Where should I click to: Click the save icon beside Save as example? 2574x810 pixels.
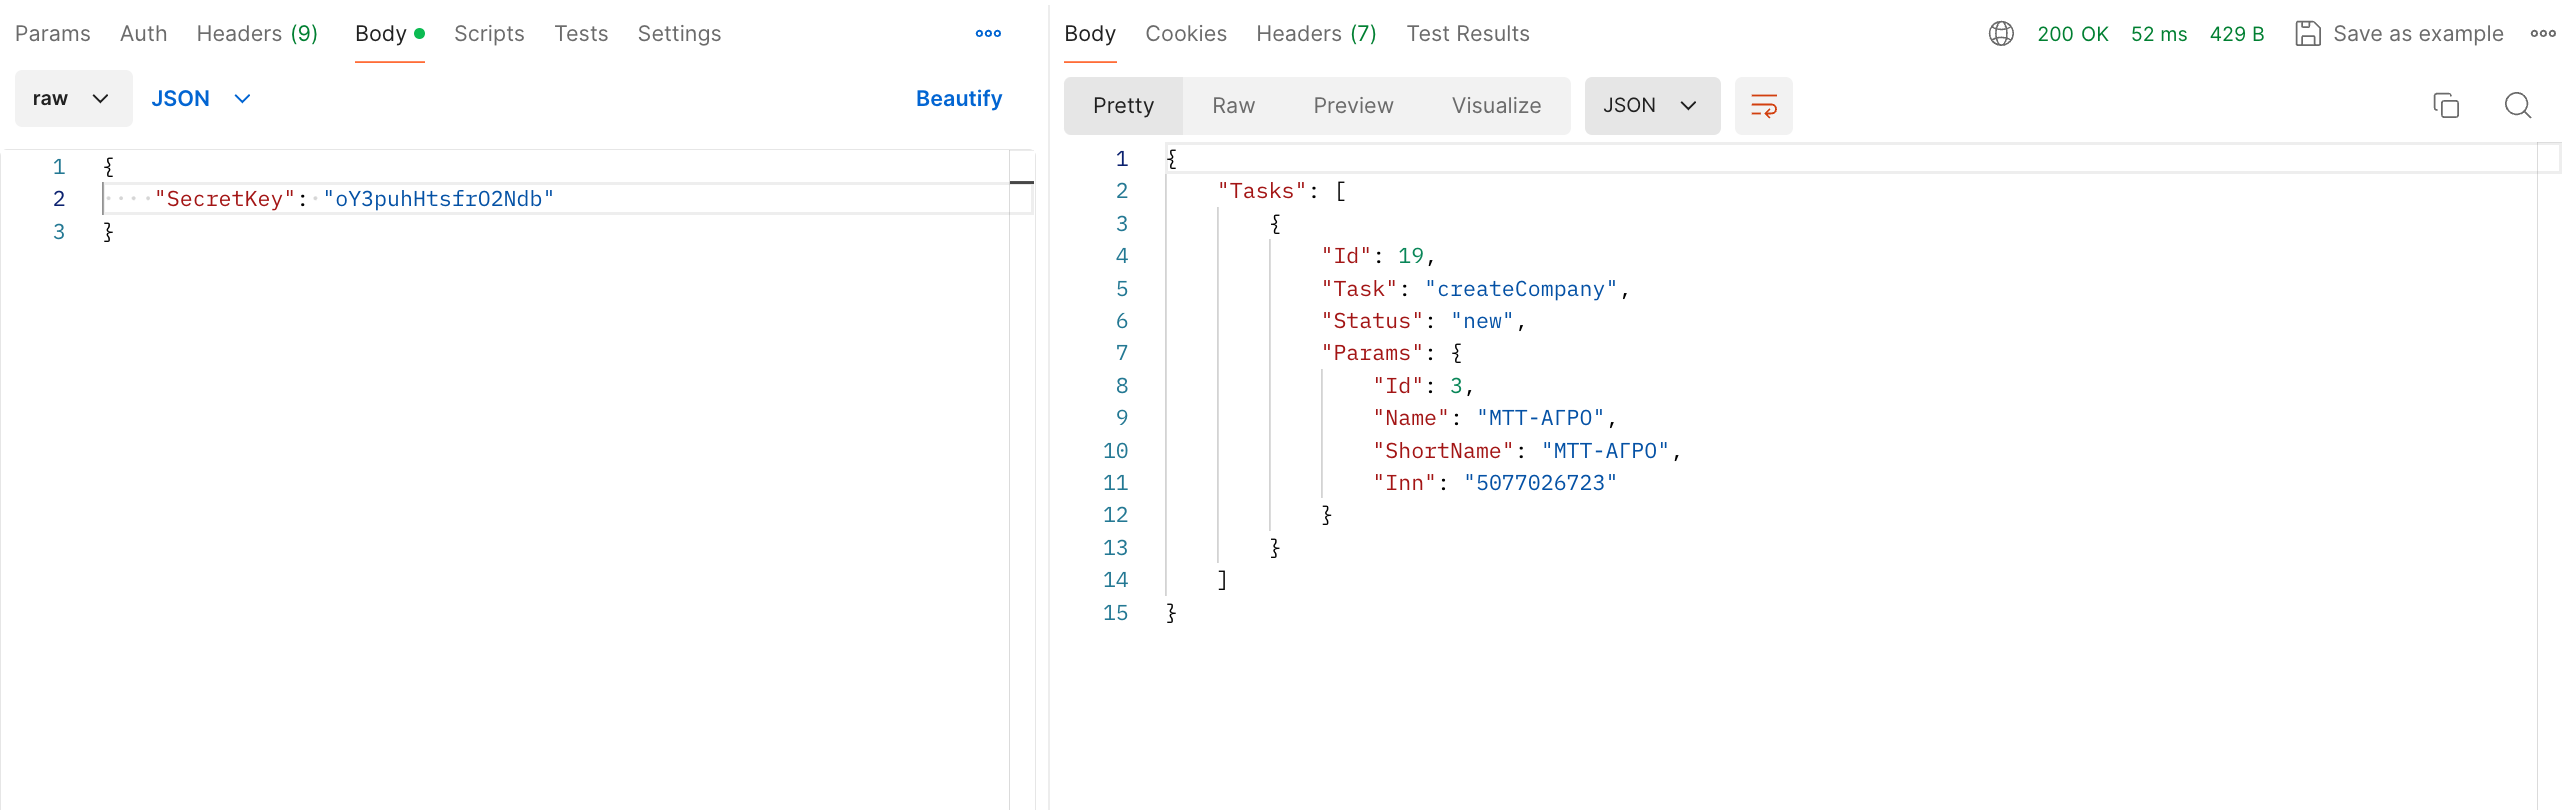coord(2307,34)
